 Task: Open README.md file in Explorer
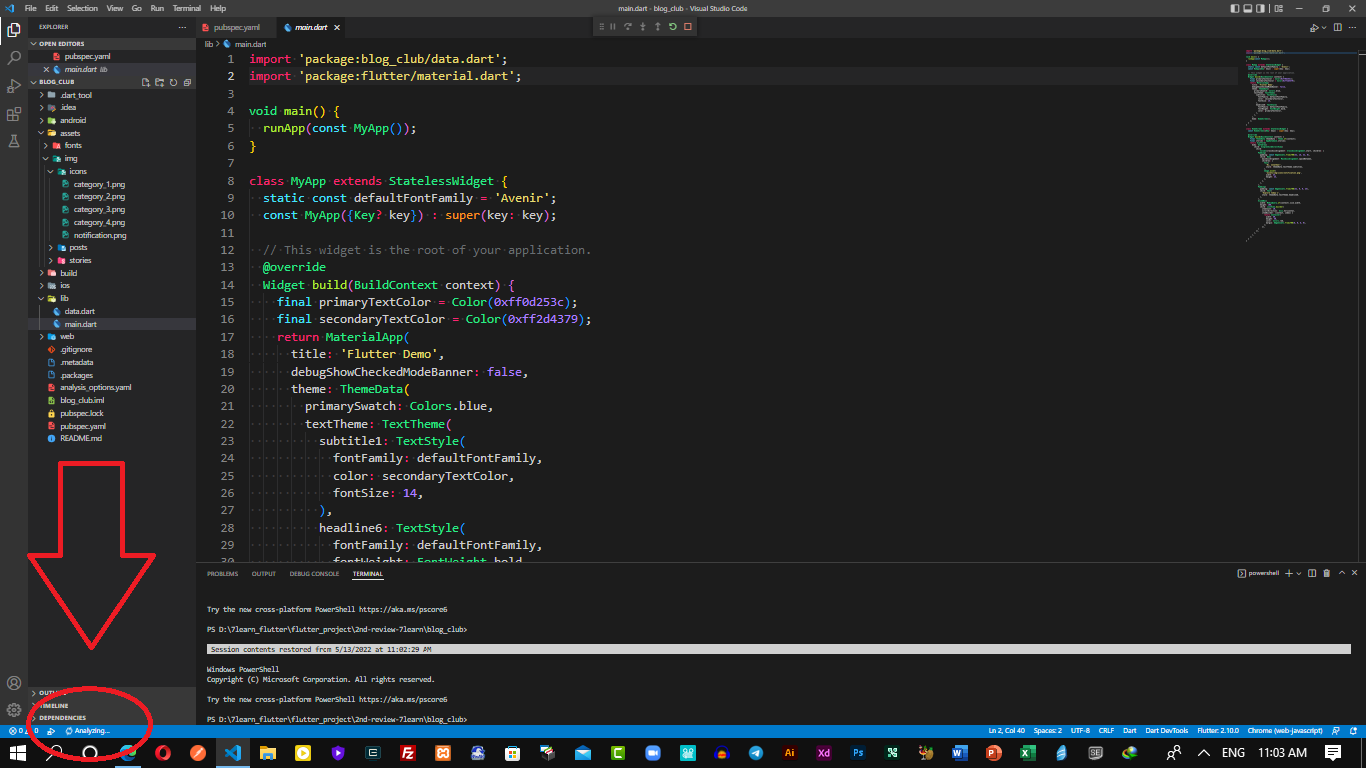(81, 438)
